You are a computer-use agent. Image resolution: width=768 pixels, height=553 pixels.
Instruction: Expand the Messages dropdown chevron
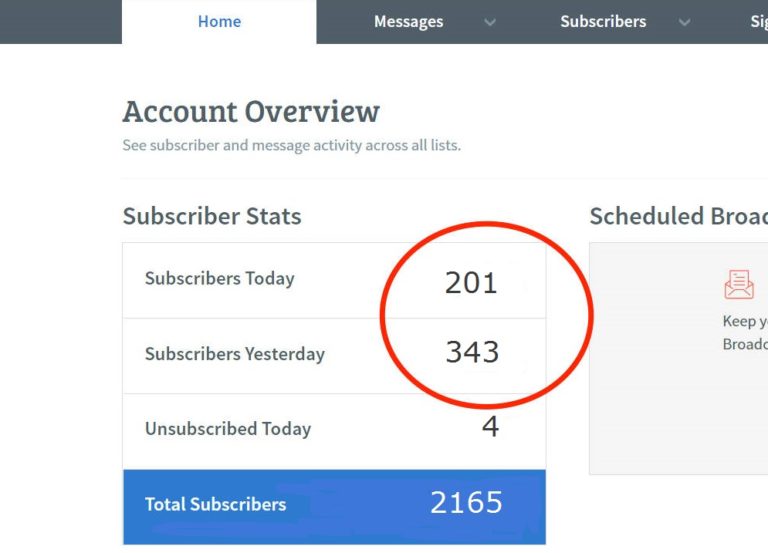pyautogui.click(x=490, y=22)
